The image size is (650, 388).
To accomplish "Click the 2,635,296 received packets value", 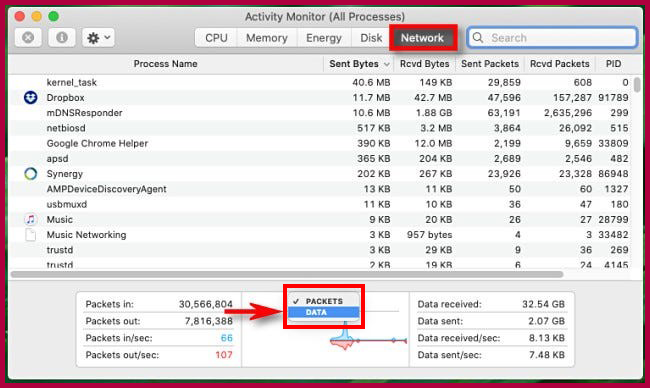I will coord(568,113).
